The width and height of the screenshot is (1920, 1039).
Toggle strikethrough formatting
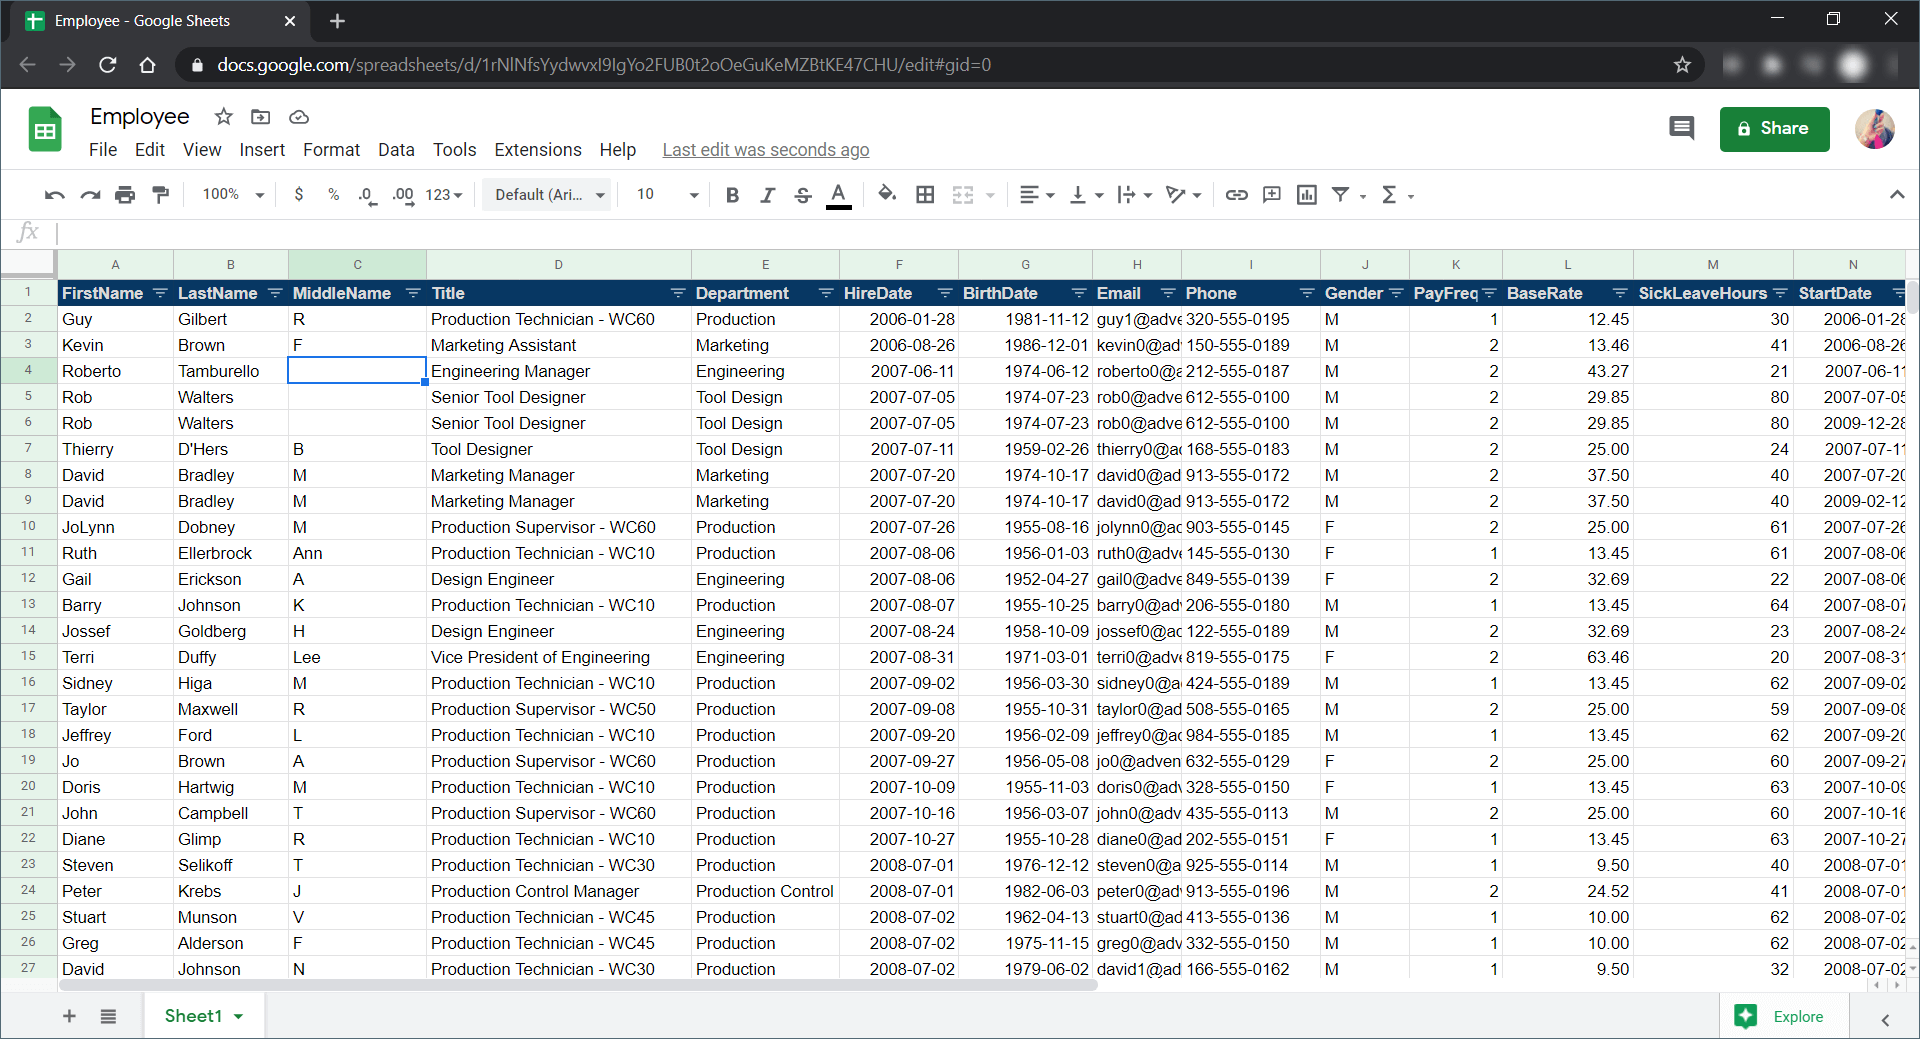click(803, 195)
